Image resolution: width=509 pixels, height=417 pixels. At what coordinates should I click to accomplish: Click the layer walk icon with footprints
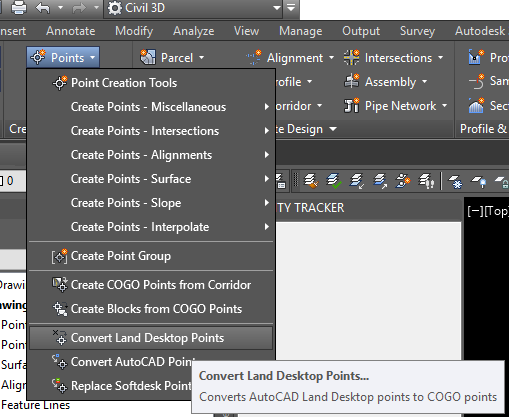(426, 181)
